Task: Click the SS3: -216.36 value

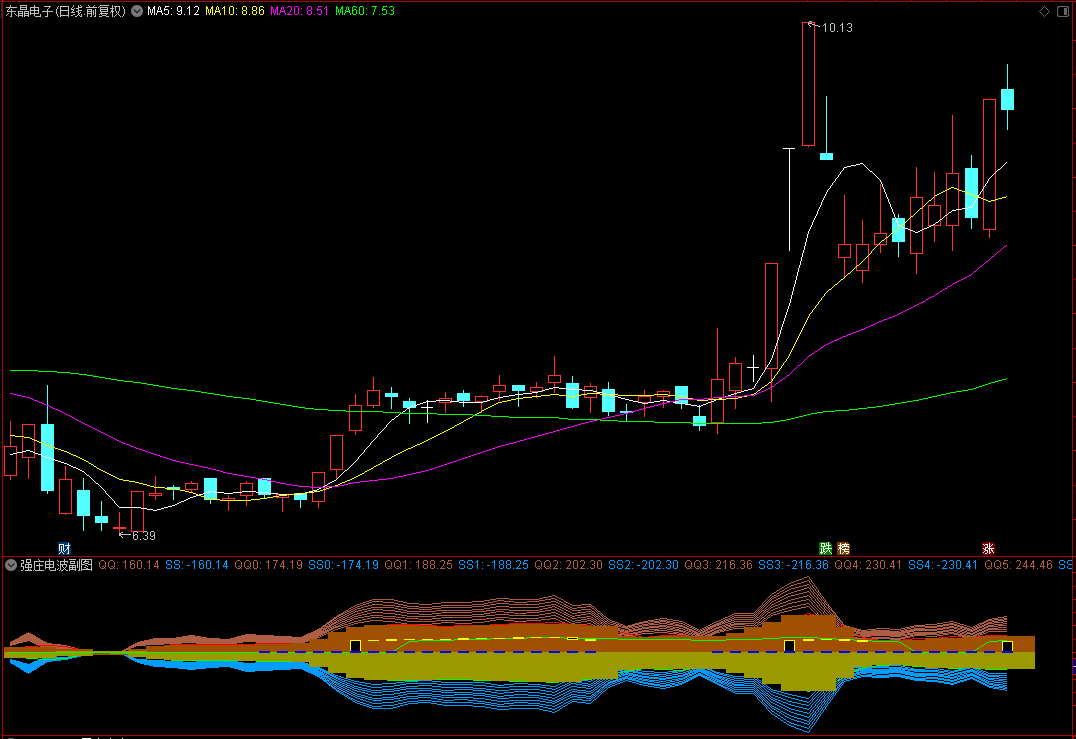Action: point(793,565)
